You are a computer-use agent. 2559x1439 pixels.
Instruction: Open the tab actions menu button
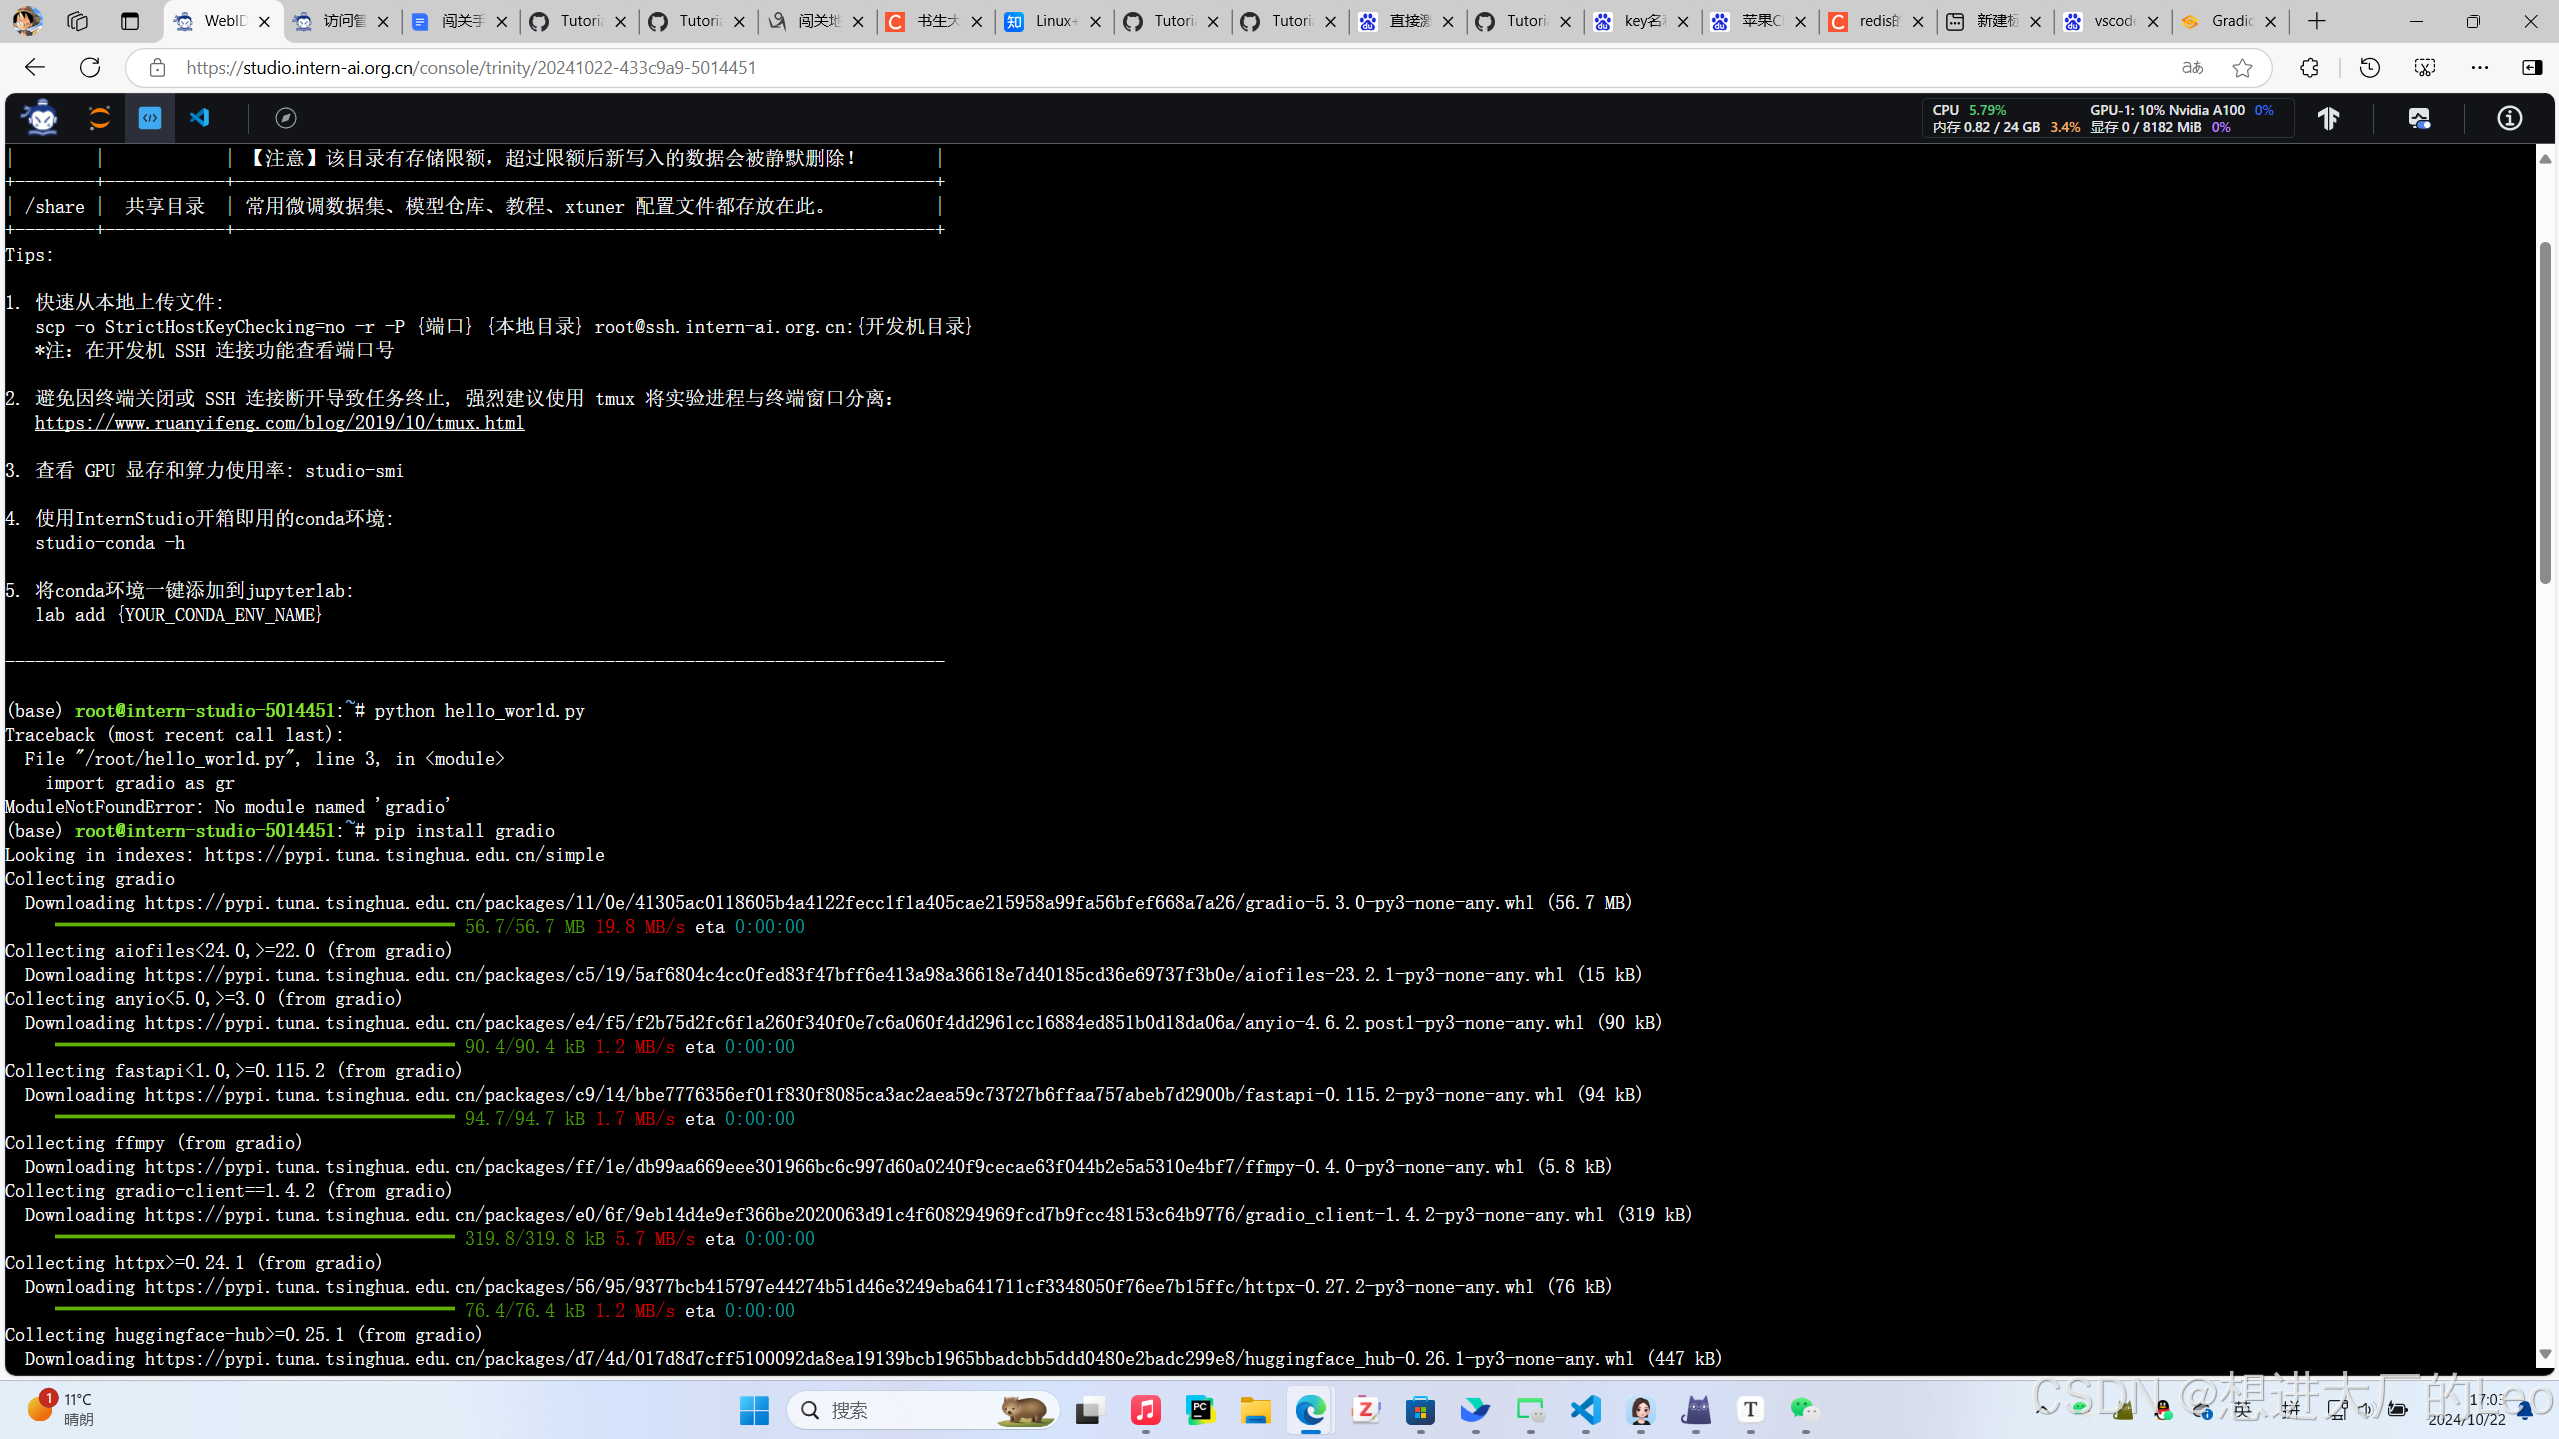point(130,21)
